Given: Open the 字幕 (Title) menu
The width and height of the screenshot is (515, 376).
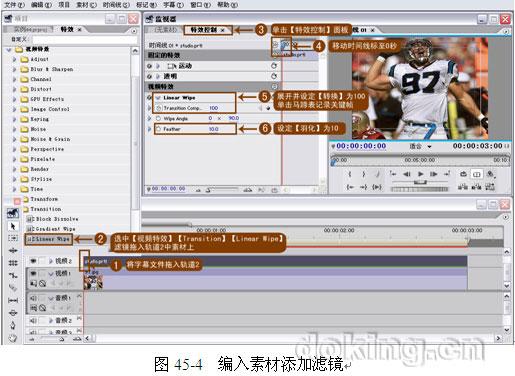Looking at the screenshot, I should (x=174, y=5).
